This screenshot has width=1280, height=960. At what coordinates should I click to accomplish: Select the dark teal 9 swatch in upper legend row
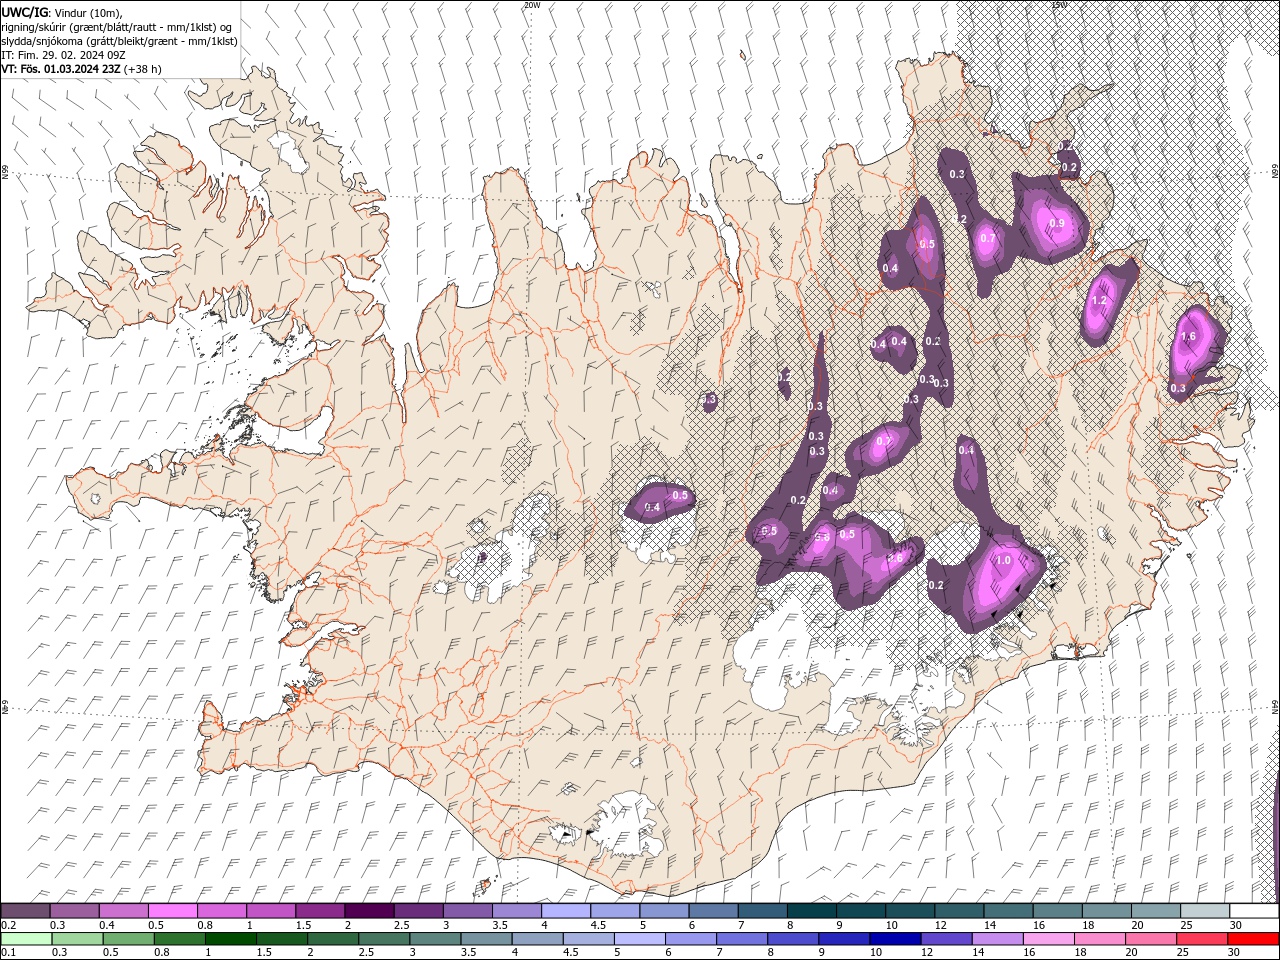coord(860,911)
